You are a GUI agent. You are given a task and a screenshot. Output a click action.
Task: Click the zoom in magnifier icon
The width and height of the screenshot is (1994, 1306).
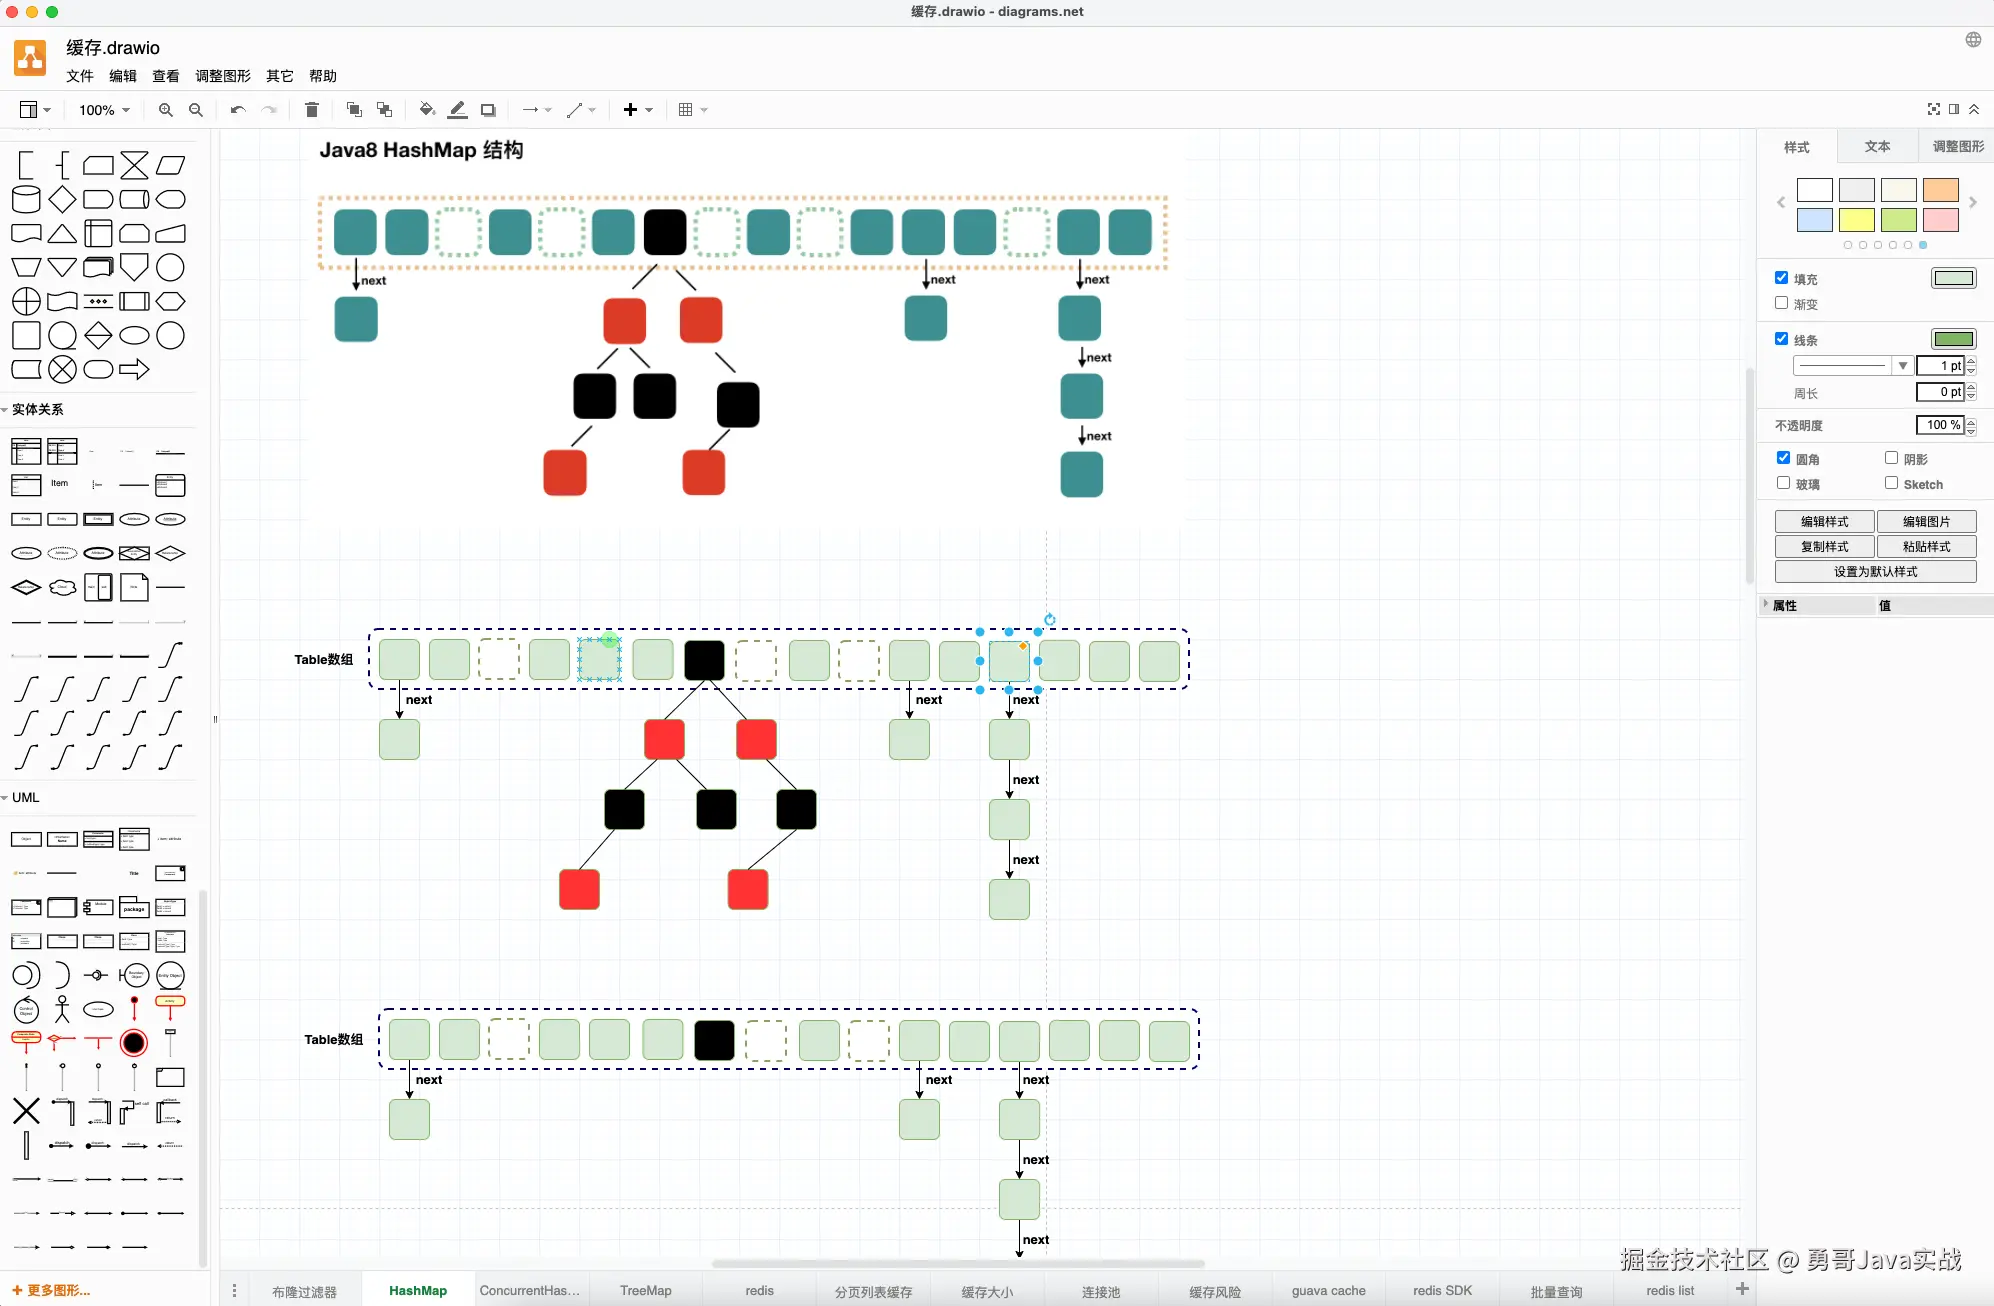tap(165, 110)
